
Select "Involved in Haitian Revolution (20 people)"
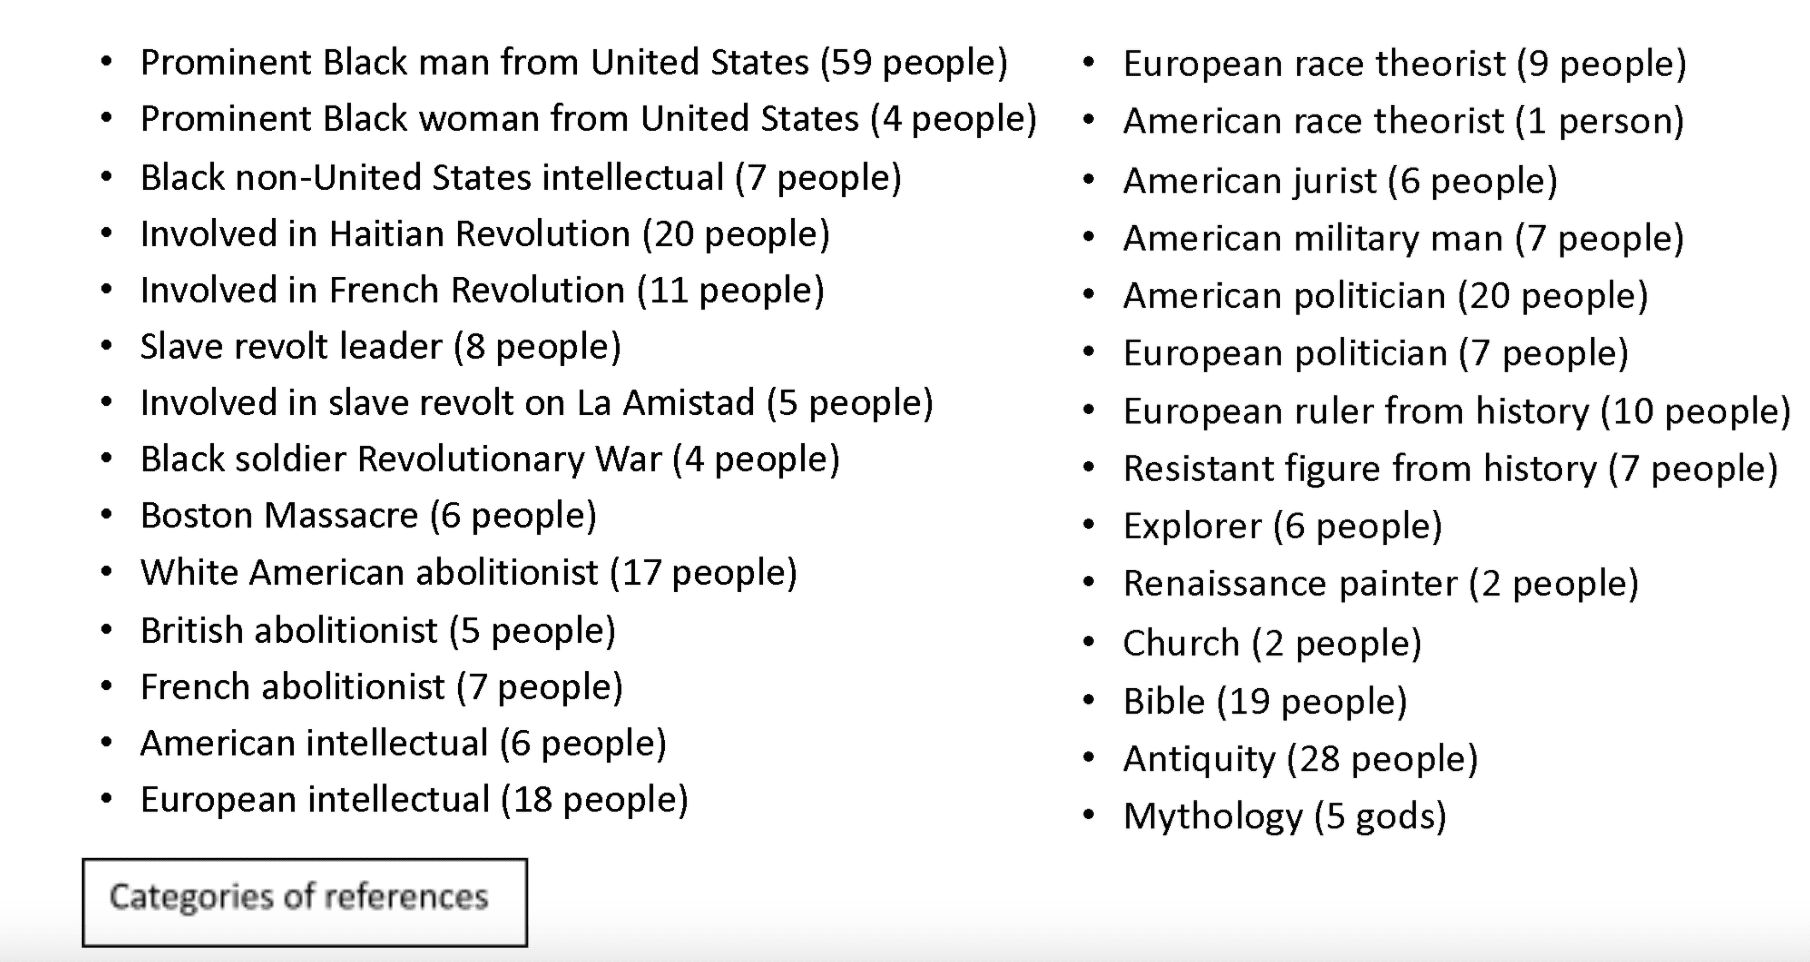tap(485, 234)
